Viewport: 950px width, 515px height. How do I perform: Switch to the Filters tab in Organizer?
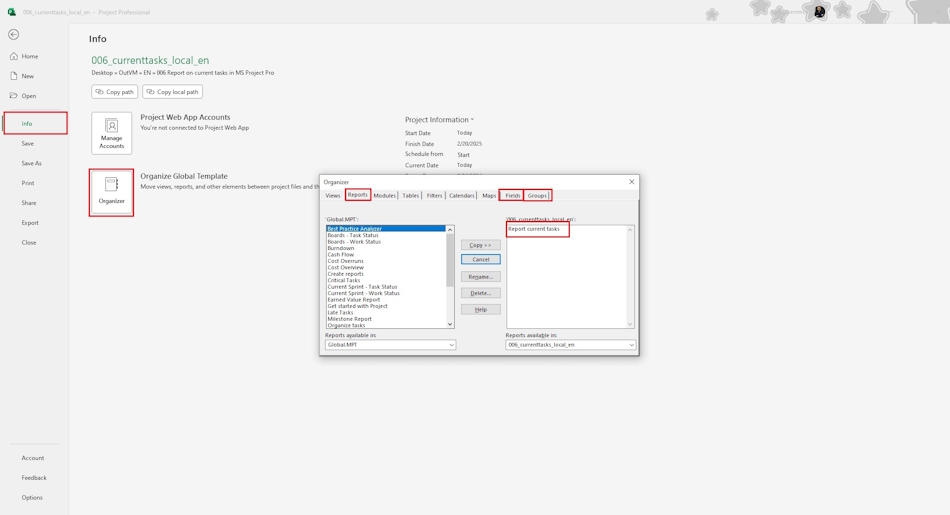(434, 196)
